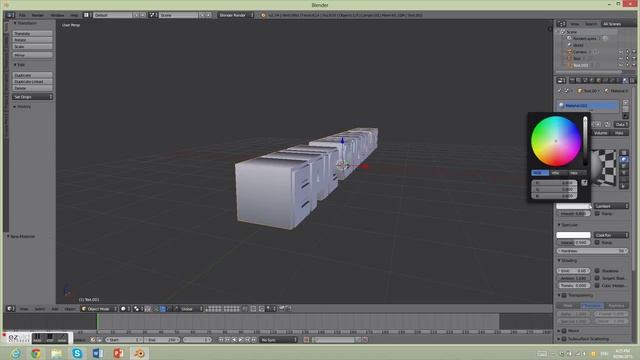Toggle the Tangent Shading checkbox
The image size is (640, 360).
[x=597, y=278]
